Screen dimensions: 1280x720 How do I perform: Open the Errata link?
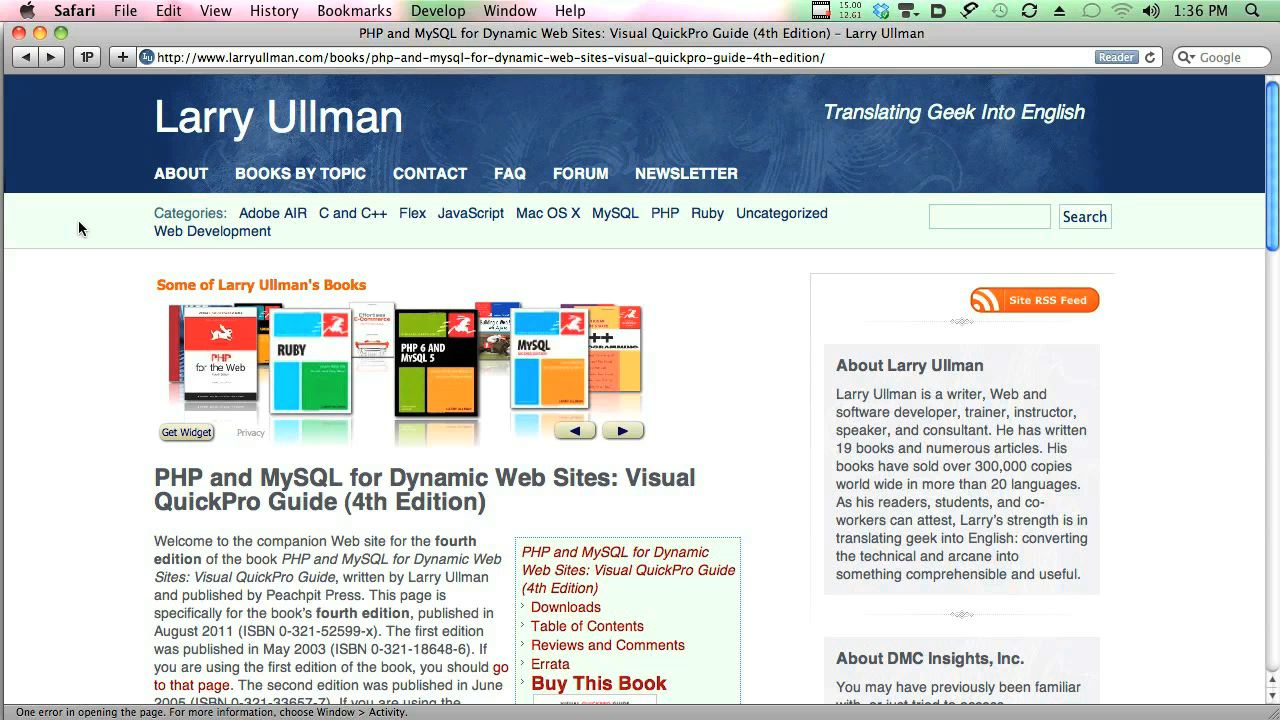(x=550, y=664)
